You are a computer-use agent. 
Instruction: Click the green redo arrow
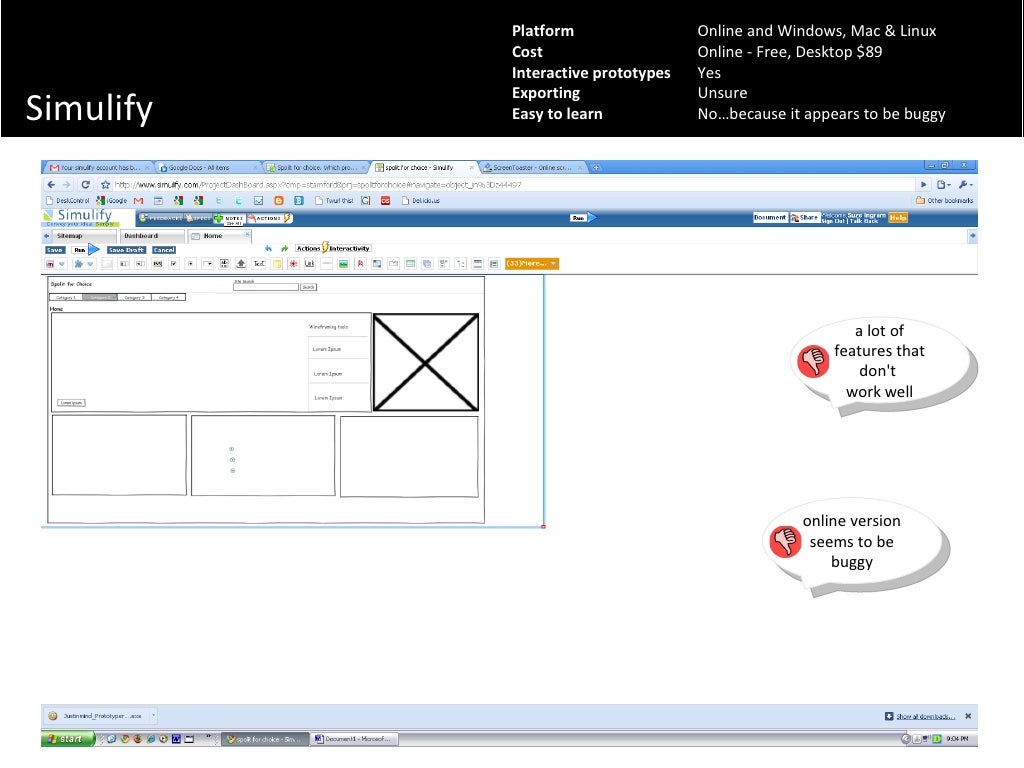point(285,248)
